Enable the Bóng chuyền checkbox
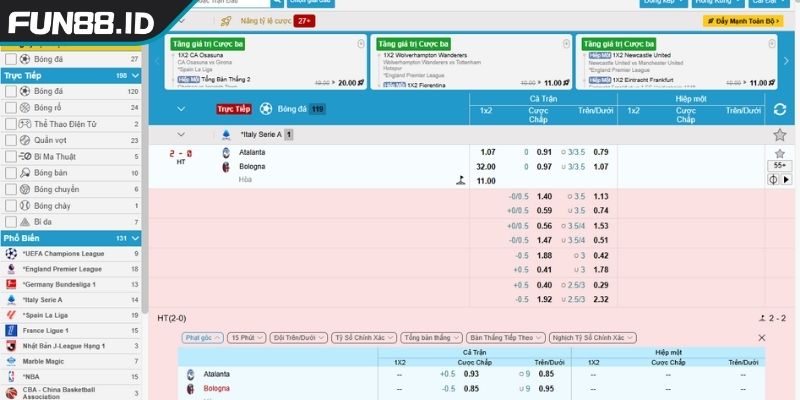Screen dimensions: 800x400 (10, 189)
